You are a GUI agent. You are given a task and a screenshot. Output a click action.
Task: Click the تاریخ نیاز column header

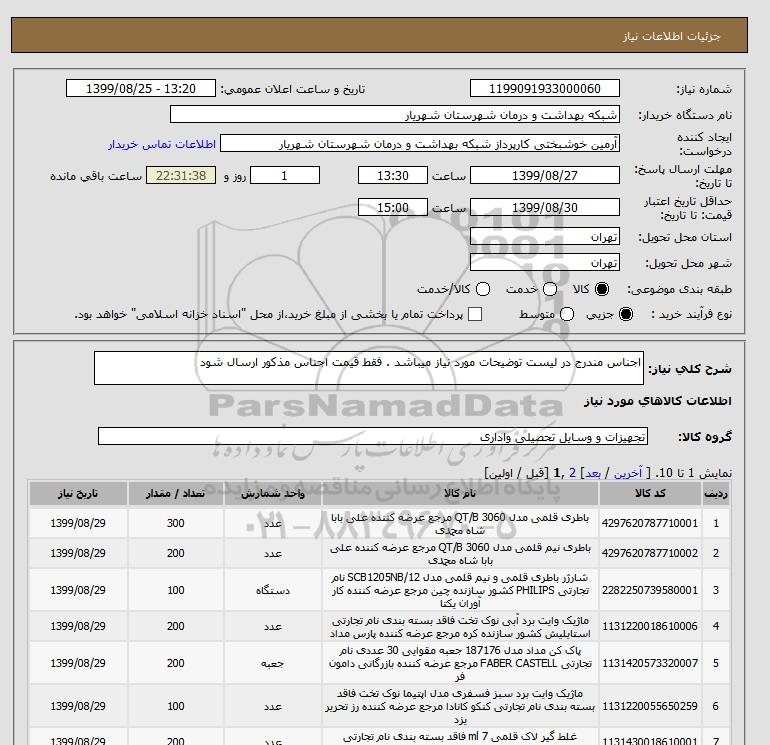point(78,494)
